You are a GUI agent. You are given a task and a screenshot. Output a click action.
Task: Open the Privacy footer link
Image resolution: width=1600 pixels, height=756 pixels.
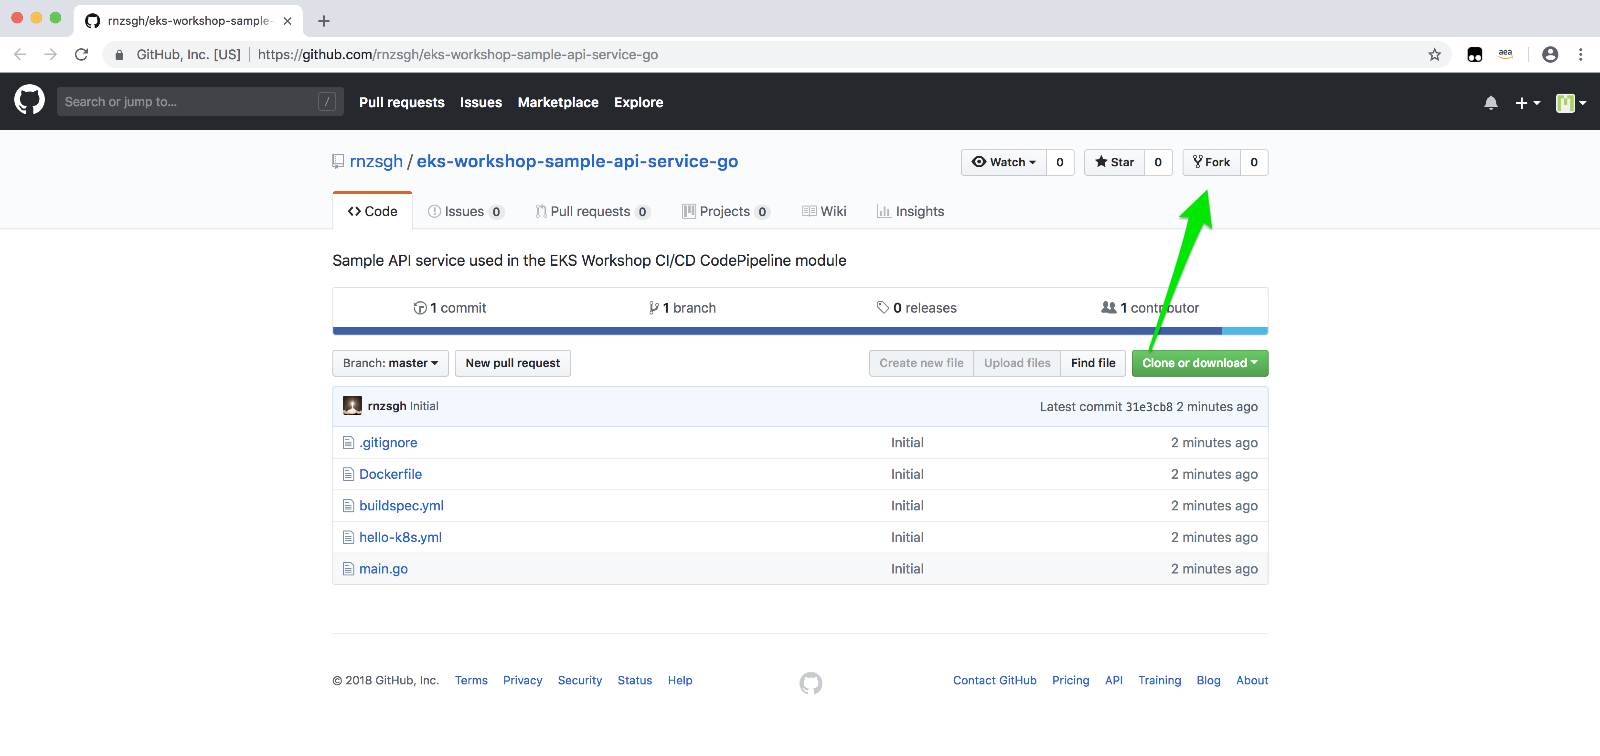tap(523, 680)
